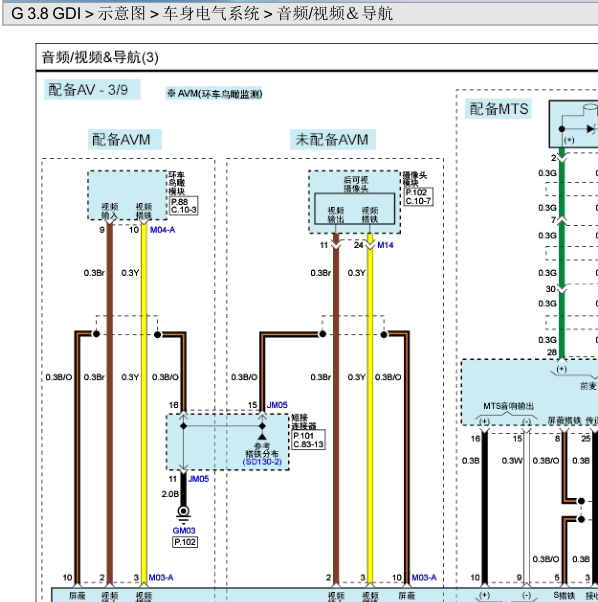Click the 0.3W wire label

tap(512, 461)
